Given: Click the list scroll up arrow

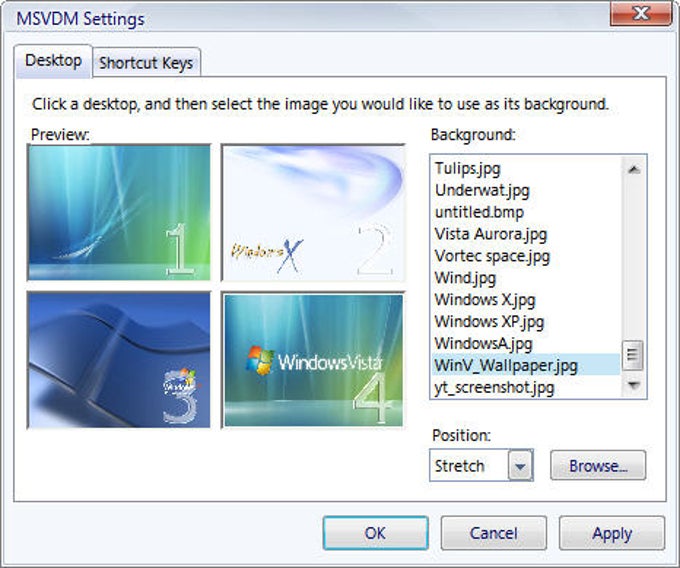Looking at the screenshot, I should (634, 169).
